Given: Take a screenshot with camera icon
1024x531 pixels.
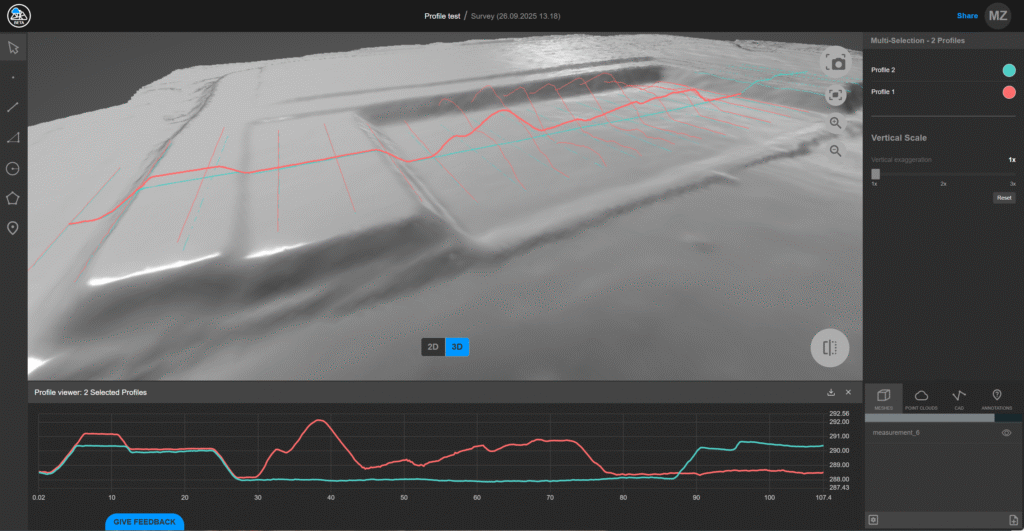Looking at the screenshot, I should 836,63.
